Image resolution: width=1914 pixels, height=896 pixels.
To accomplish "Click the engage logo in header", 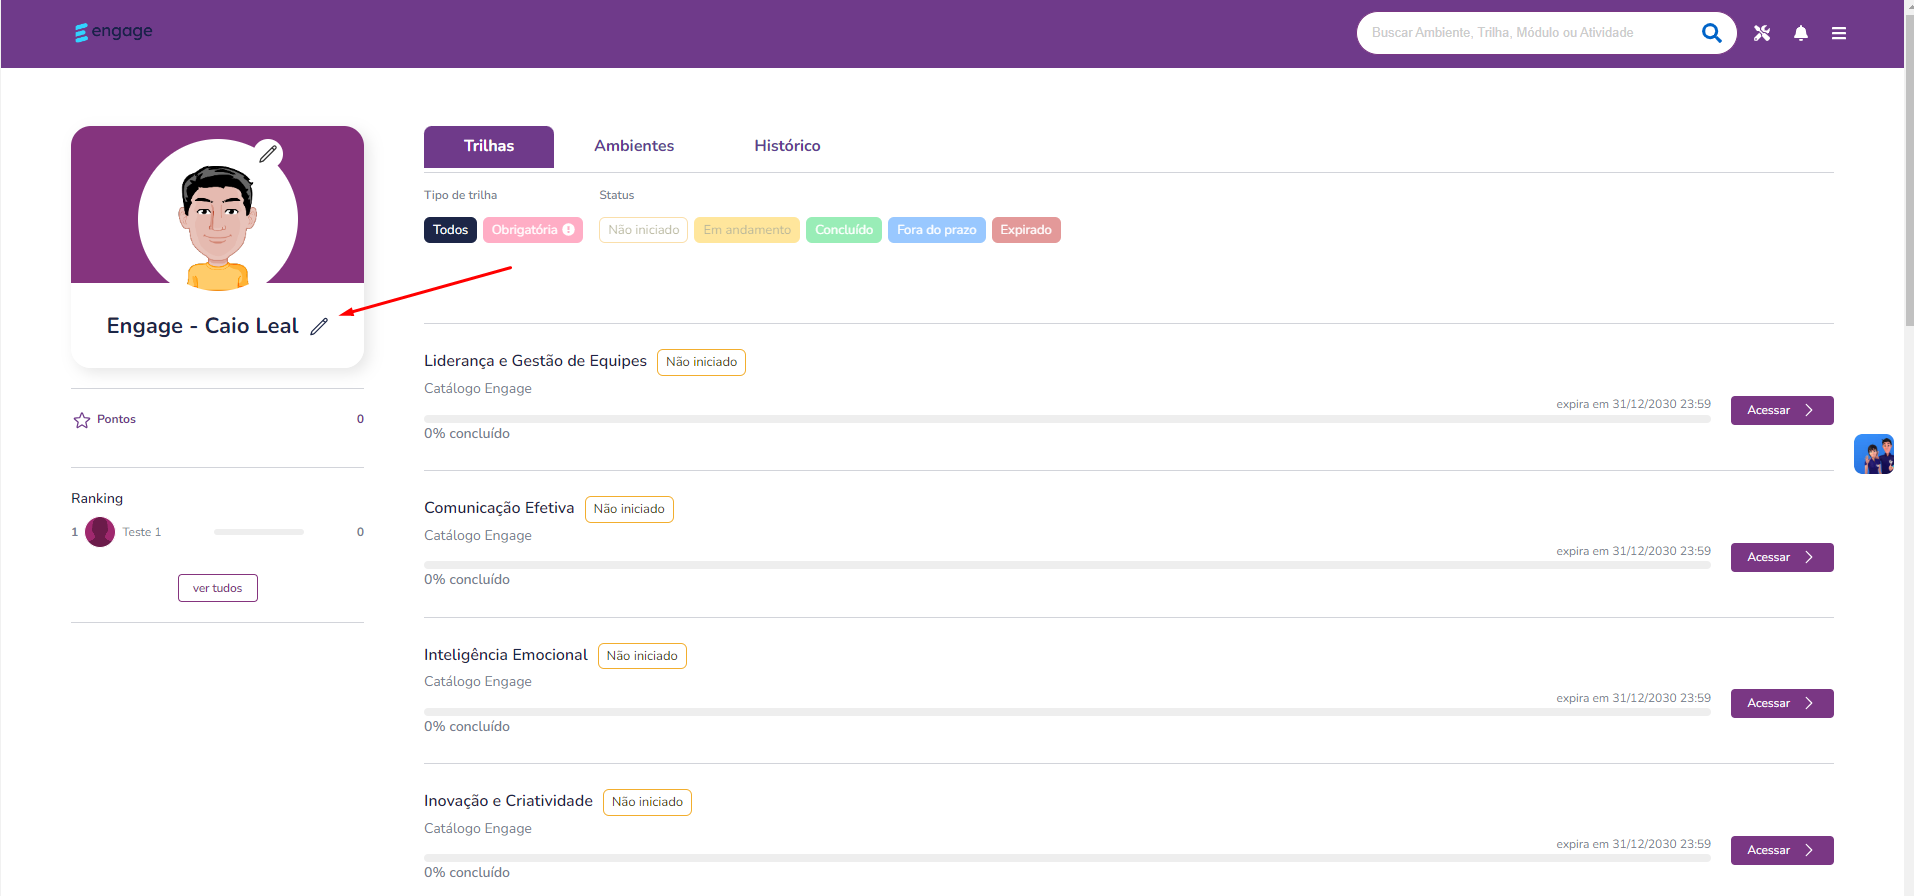I will pos(113,32).
